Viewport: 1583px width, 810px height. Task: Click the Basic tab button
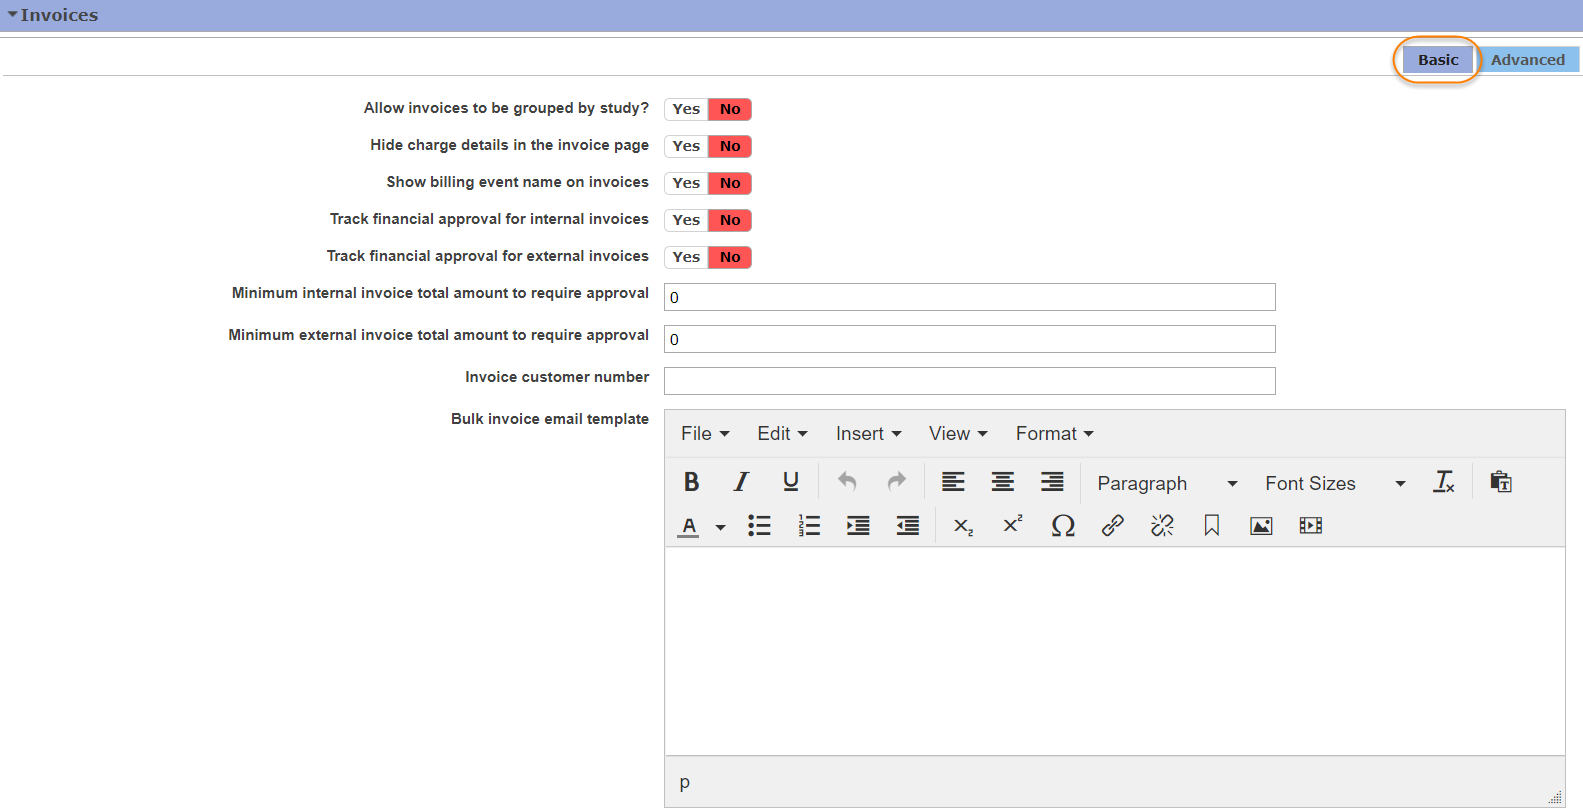click(1437, 60)
